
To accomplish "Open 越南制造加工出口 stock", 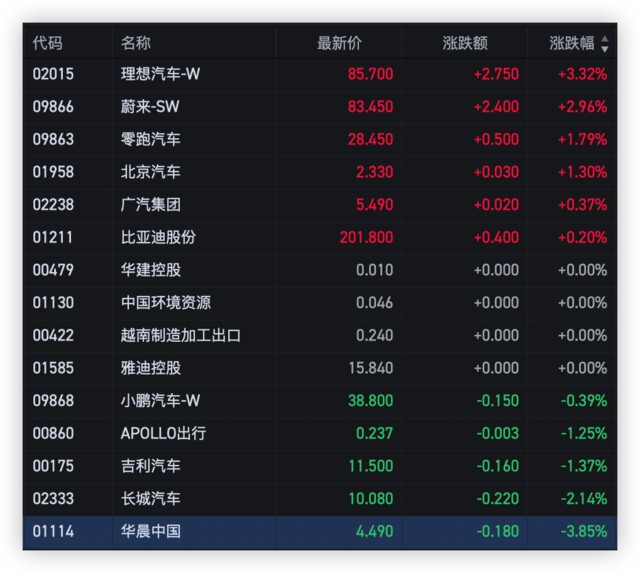I will click(x=181, y=335).
